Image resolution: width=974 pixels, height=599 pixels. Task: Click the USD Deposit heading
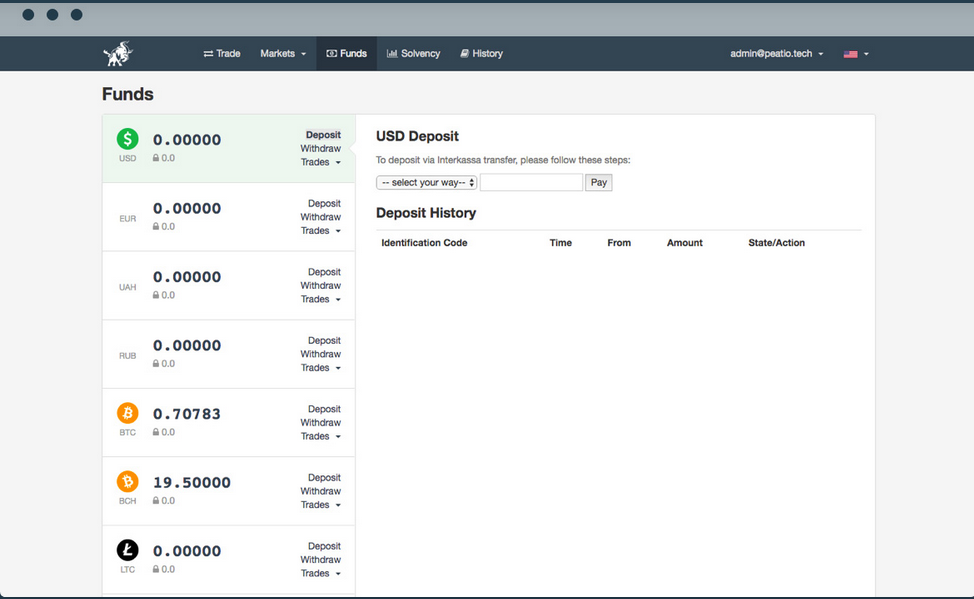(417, 136)
